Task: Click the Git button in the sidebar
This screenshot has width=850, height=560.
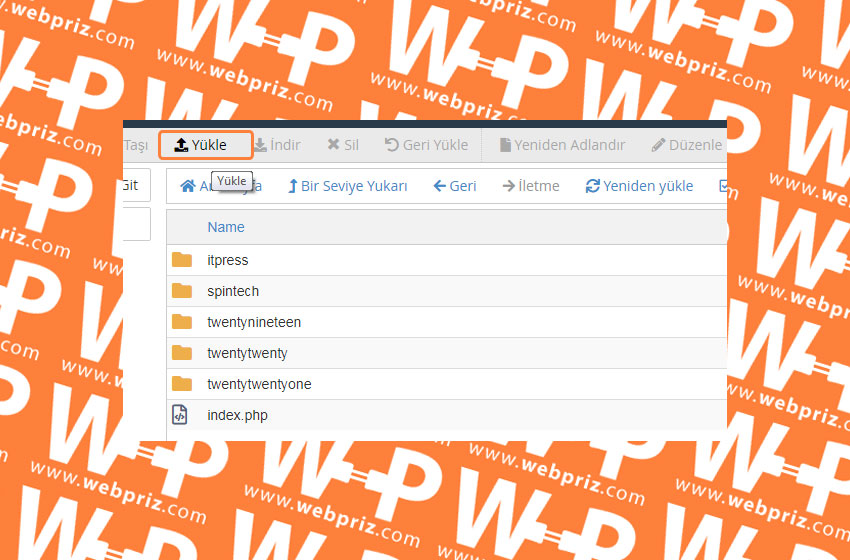Action: [137, 185]
